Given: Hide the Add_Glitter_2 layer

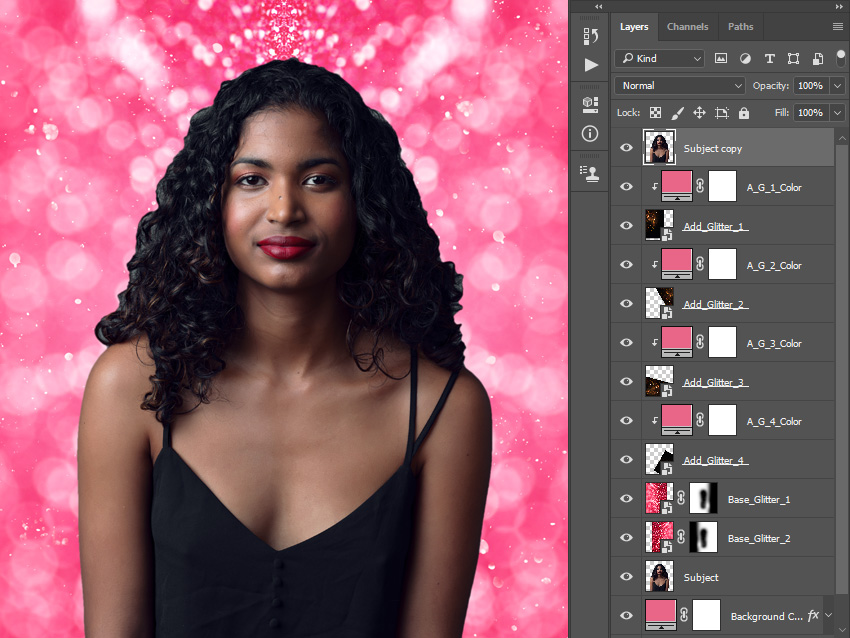Looking at the screenshot, I should coord(627,304).
